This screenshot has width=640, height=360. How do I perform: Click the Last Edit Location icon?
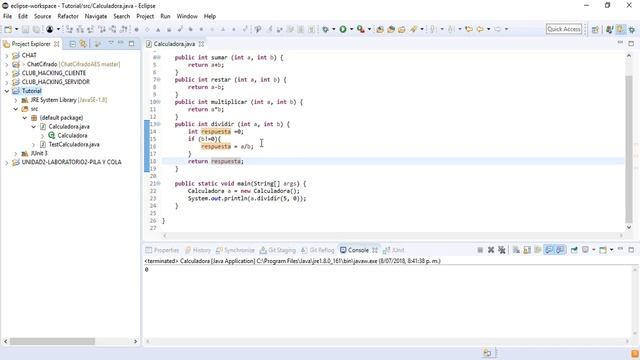pos(469,29)
